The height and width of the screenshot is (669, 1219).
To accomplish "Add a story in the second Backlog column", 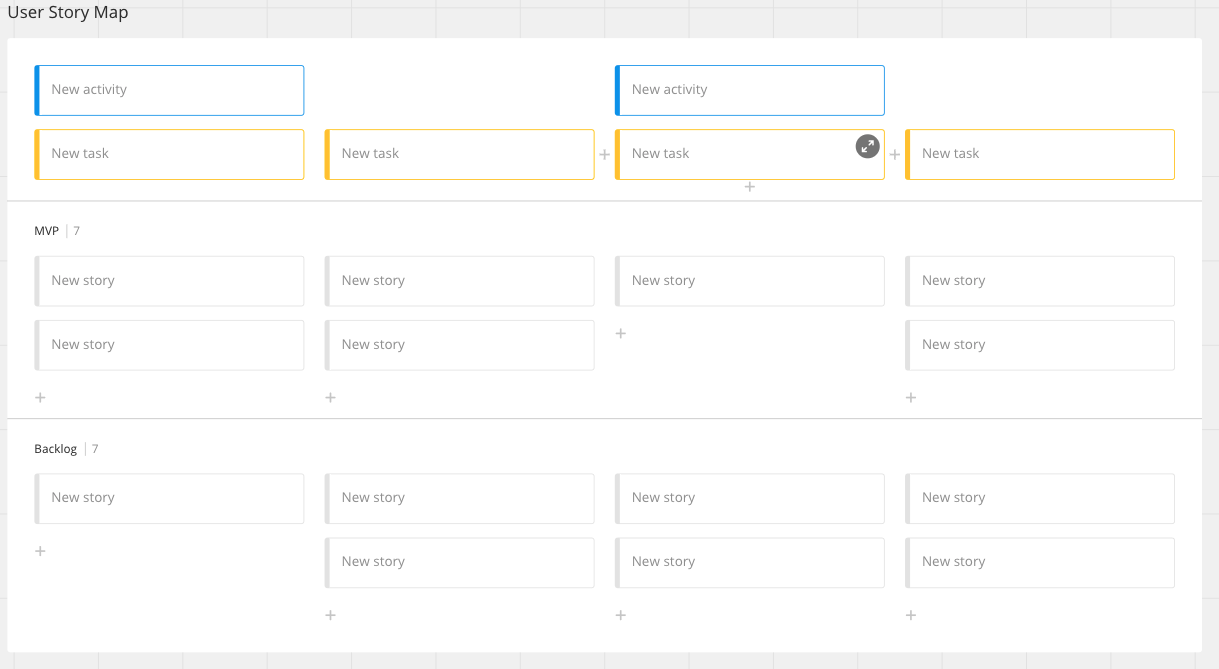I will (x=330, y=615).
